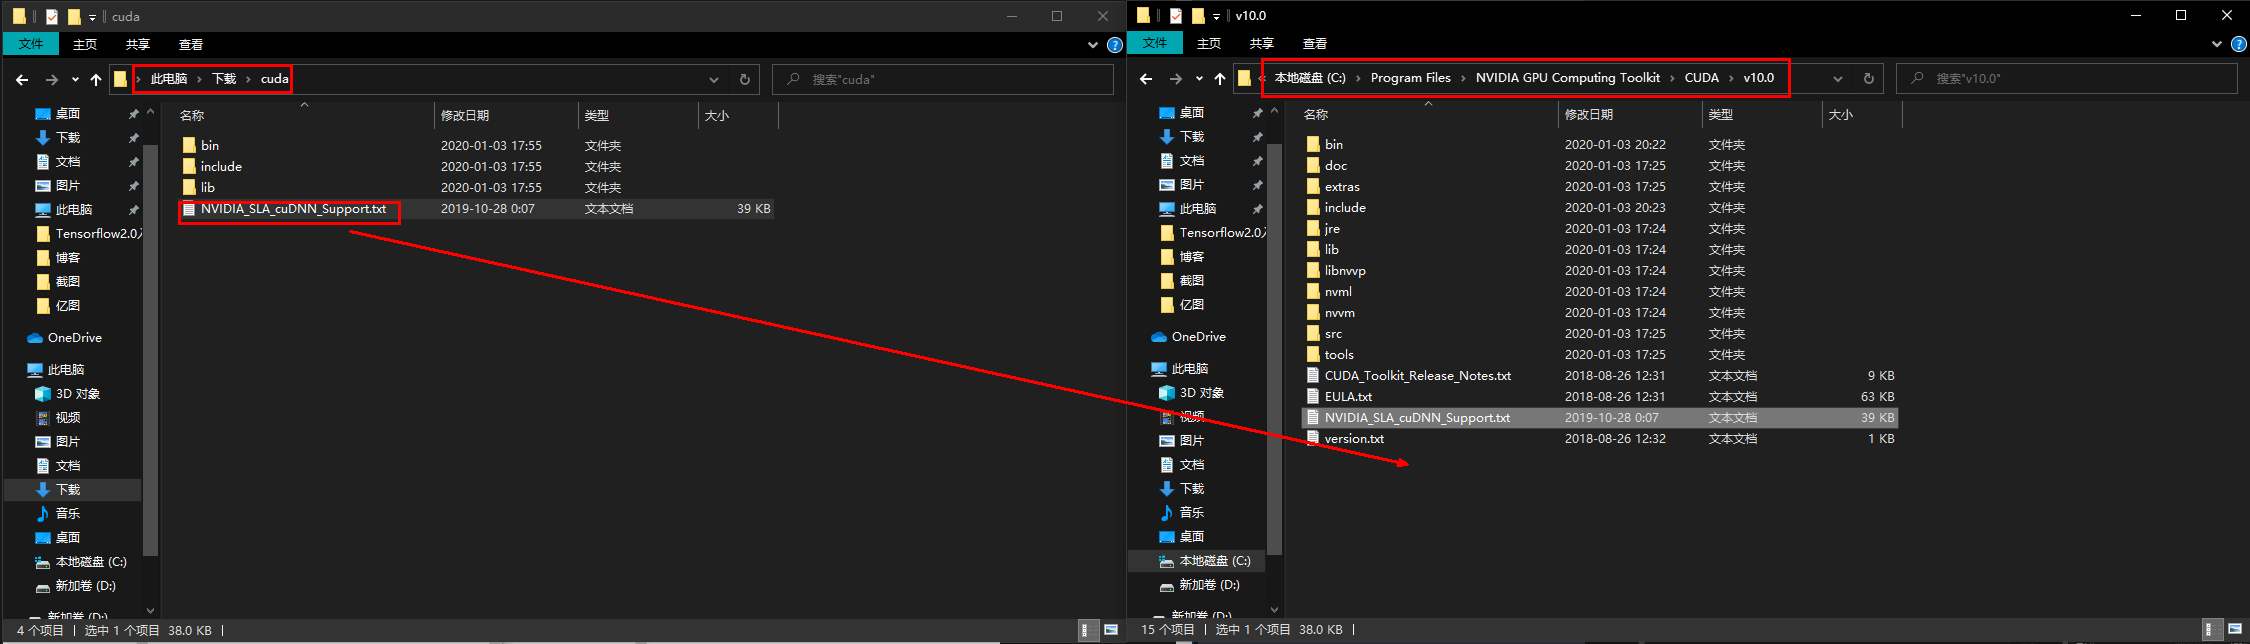
Task: Select nvvm folder in v10.0 window
Action: [1340, 313]
